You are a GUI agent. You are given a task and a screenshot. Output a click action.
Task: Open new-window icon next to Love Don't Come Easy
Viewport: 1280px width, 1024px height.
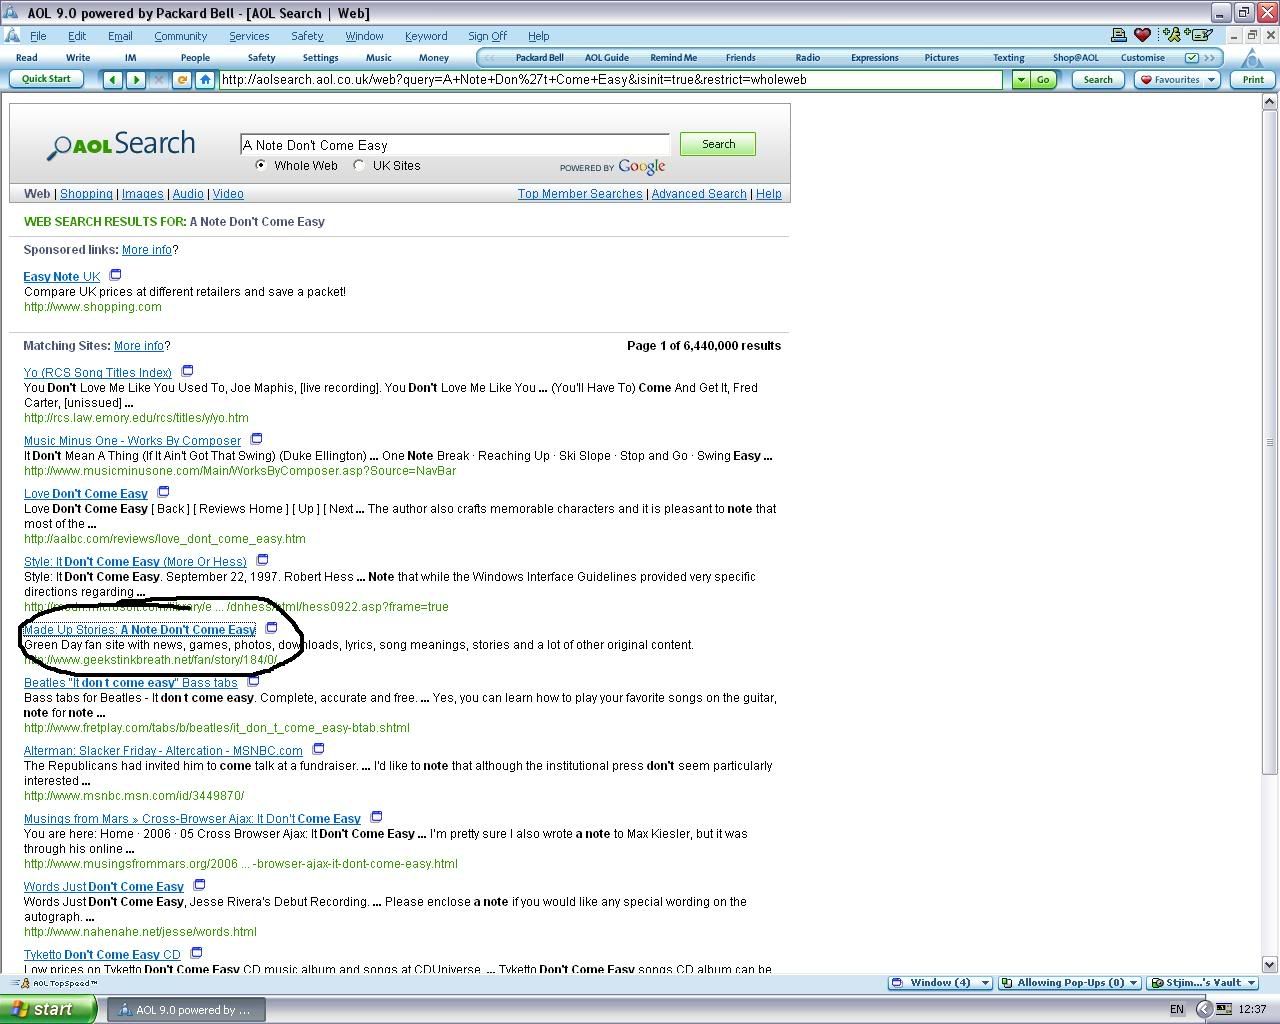tap(163, 492)
